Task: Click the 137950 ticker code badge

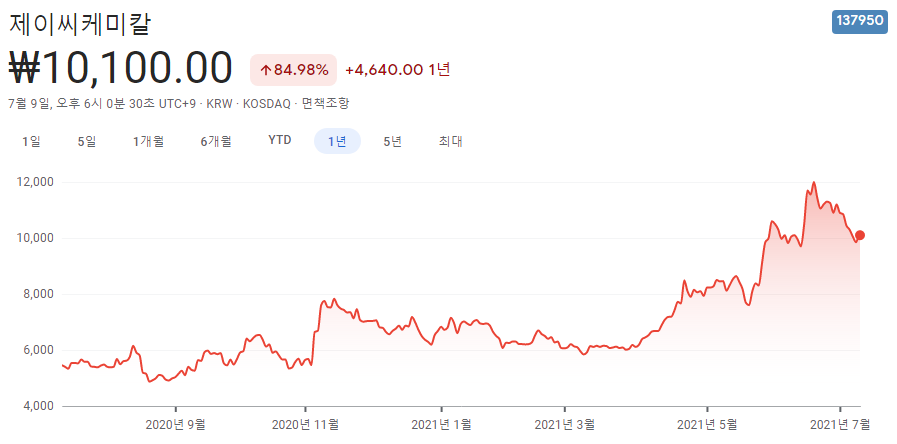Action: [x=859, y=21]
